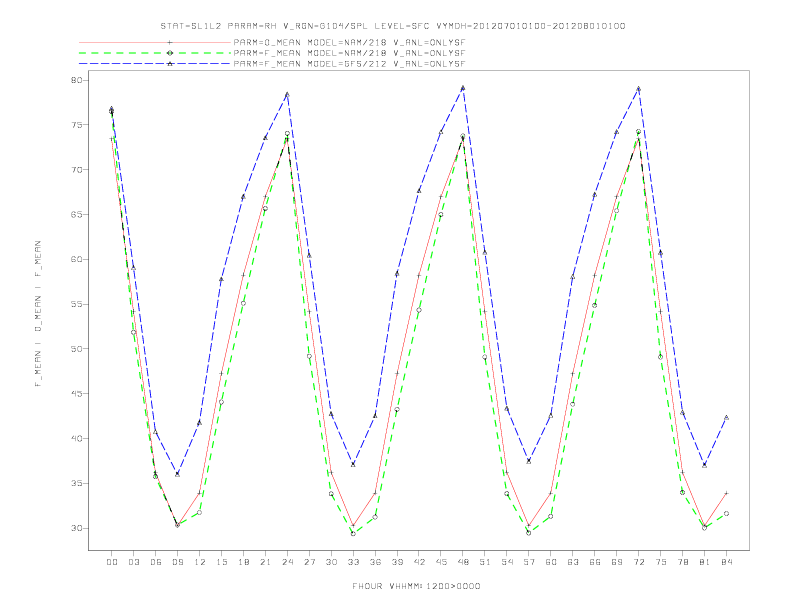792x612 pixels.
Task: Click y-axis tick label 50
Action: [x=77, y=349]
